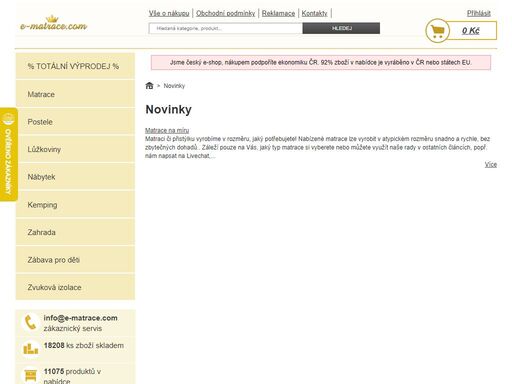Open the 'Ověřeno zákazníky' side badge

[x=8, y=154]
